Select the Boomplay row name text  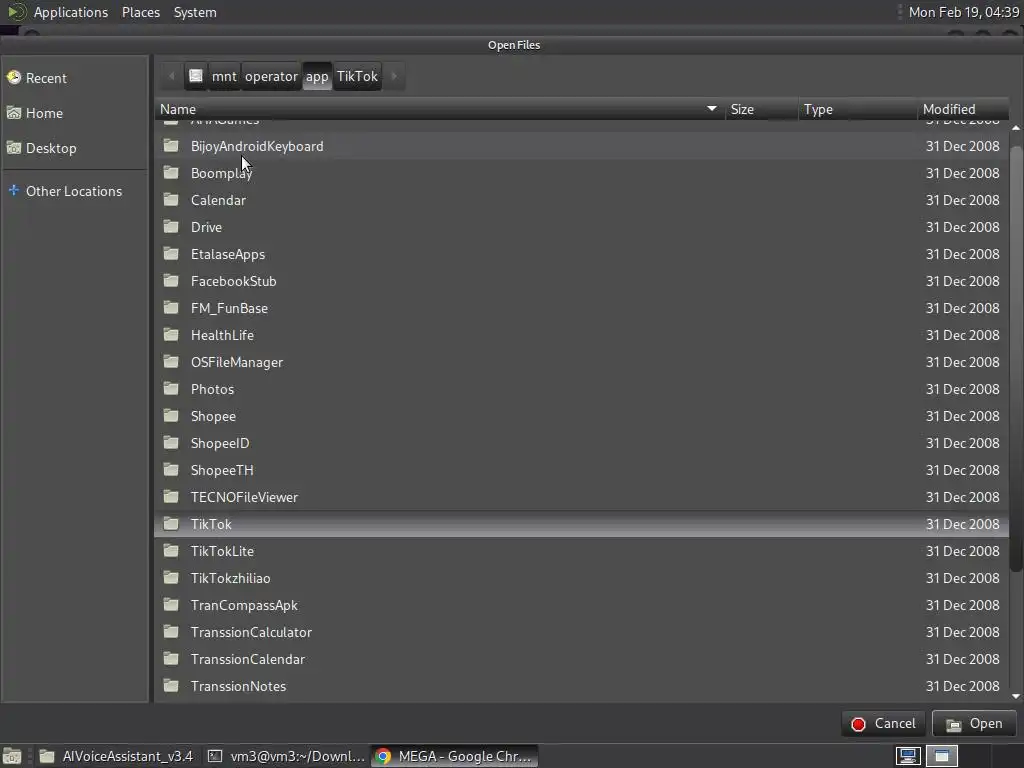[x=221, y=173]
